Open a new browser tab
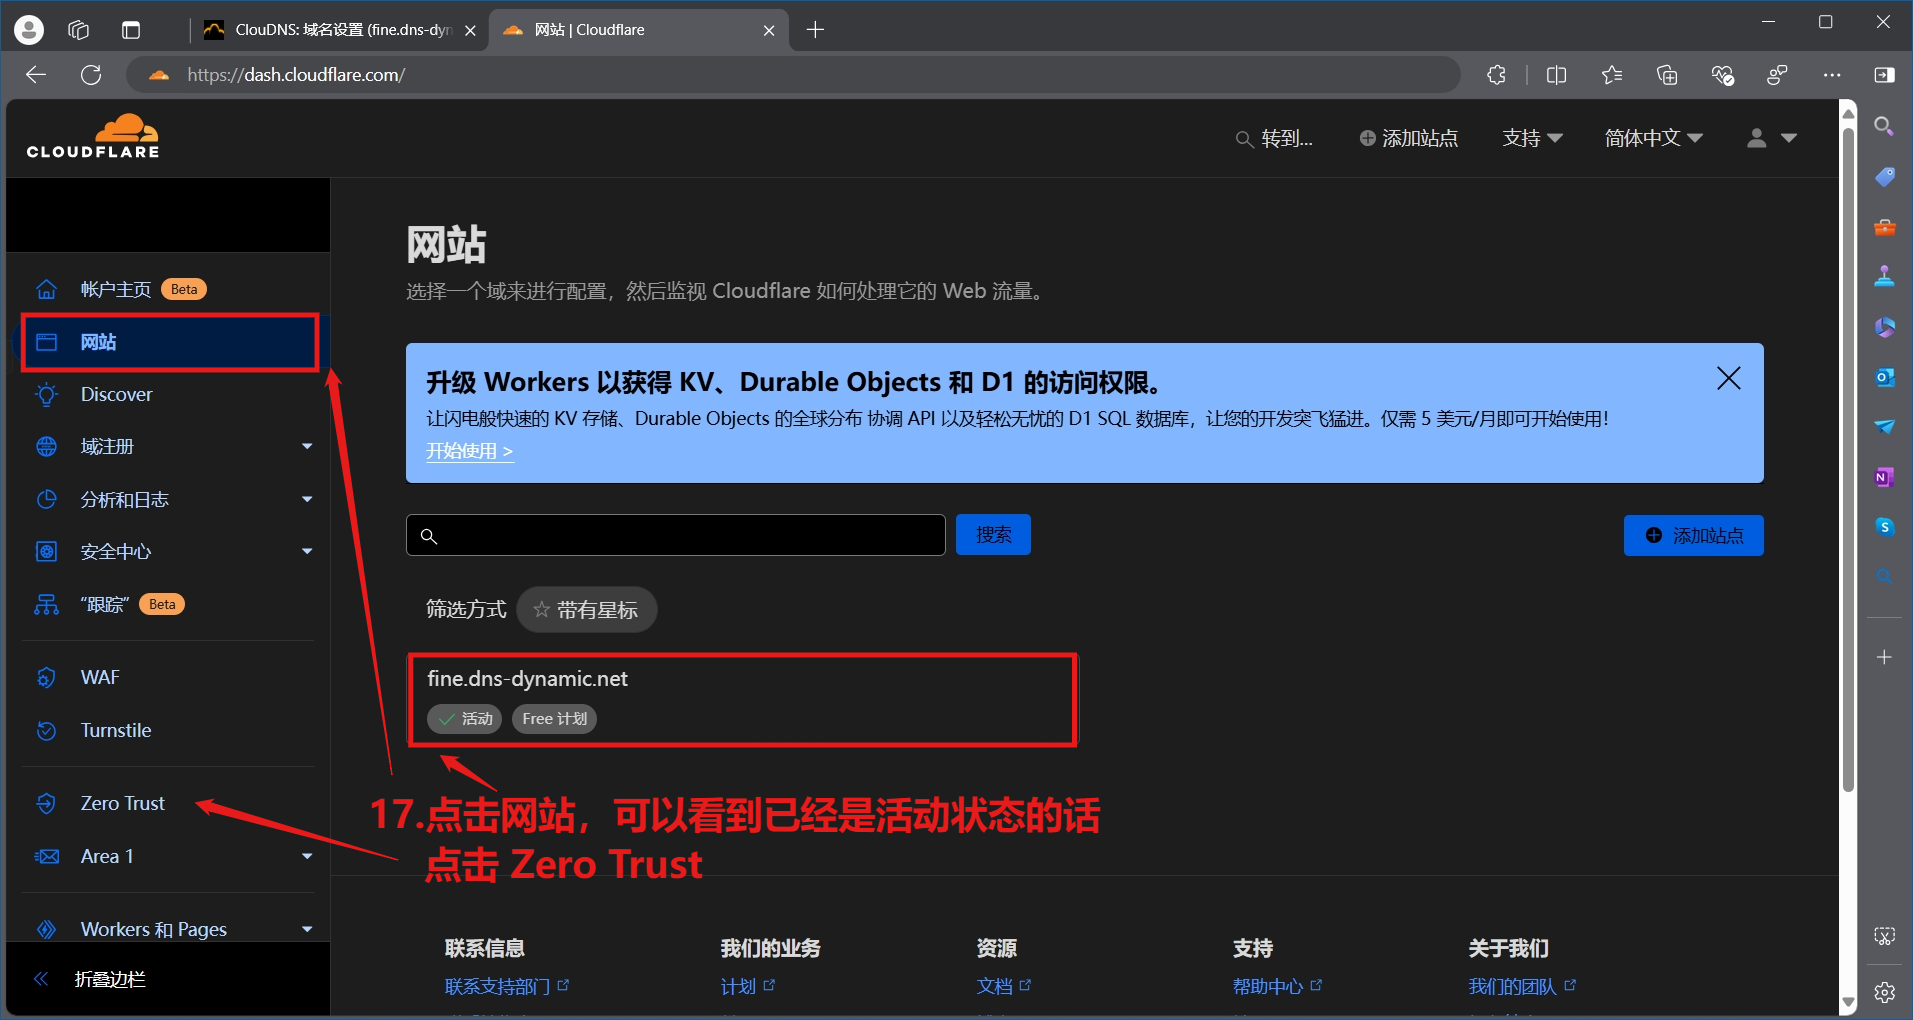Image resolution: width=1913 pixels, height=1020 pixels. click(815, 30)
